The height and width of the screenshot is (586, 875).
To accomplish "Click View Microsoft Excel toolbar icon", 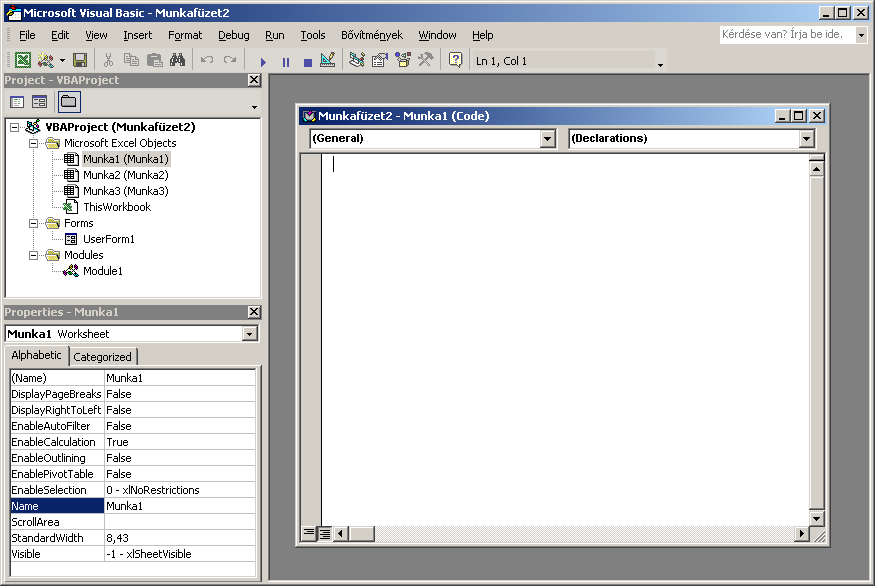I will pos(23,60).
